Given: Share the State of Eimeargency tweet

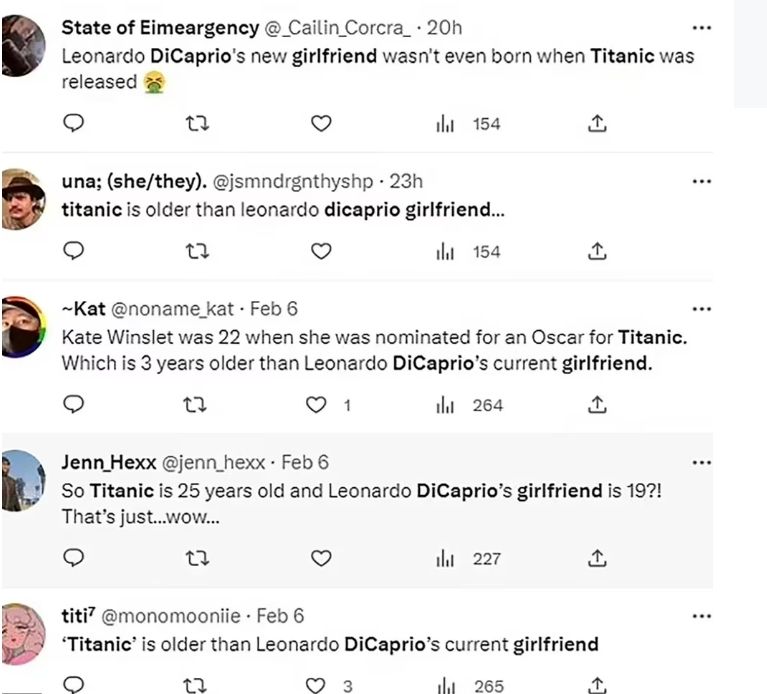Looking at the screenshot, I should coord(597,124).
